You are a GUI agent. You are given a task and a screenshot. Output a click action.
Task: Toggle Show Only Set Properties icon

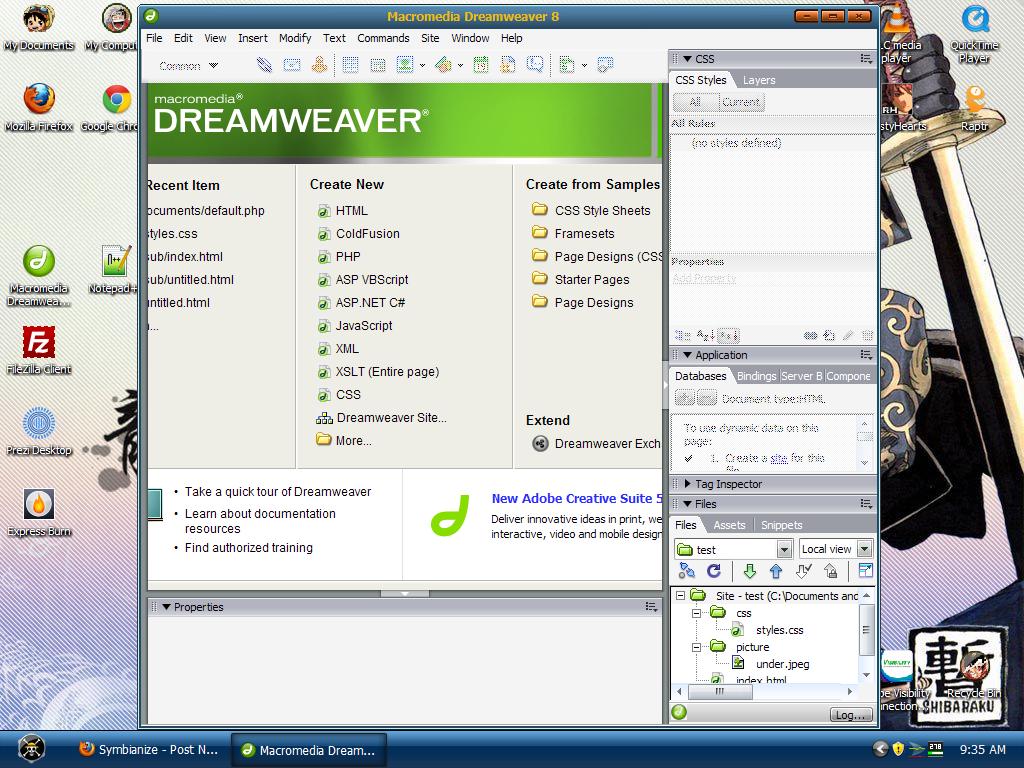(x=728, y=336)
